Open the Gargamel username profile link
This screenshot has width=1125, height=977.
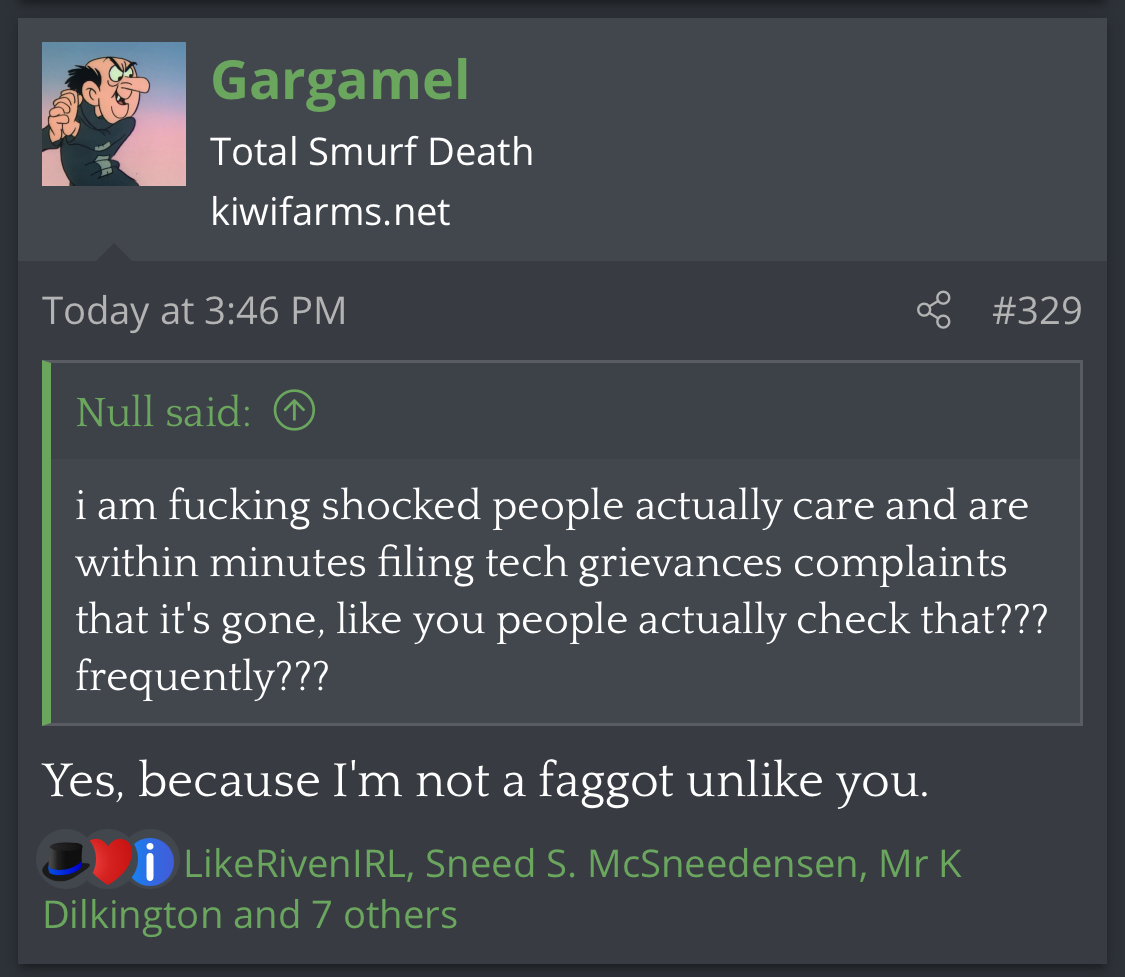click(x=340, y=81)
